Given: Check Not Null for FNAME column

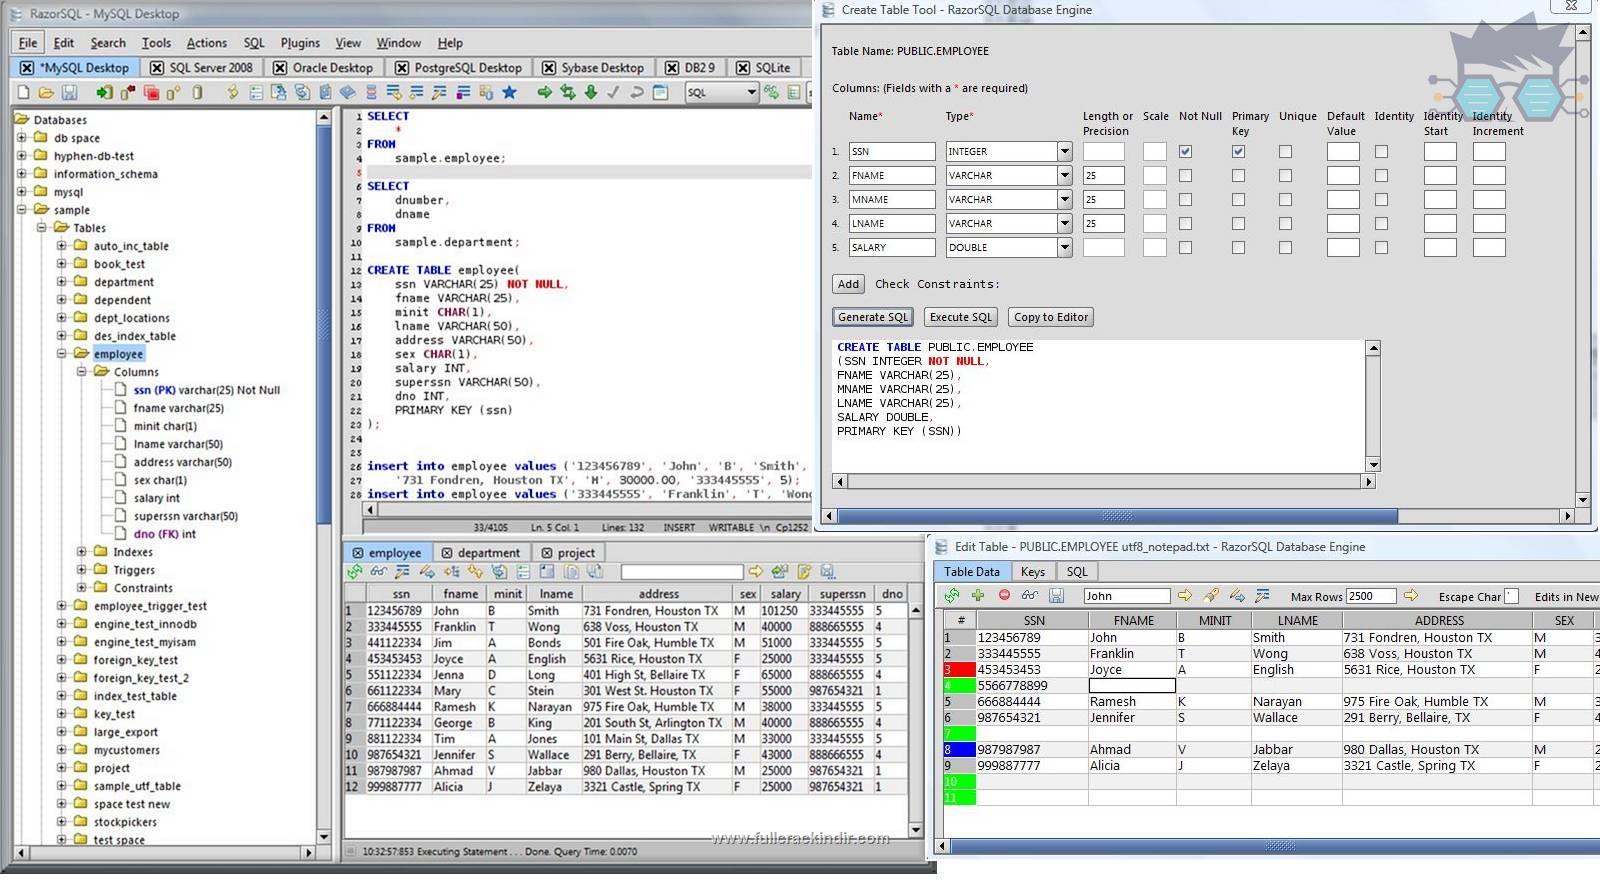Looking at the screenshot, I should pyautogui.click(x=1185, y=176).
